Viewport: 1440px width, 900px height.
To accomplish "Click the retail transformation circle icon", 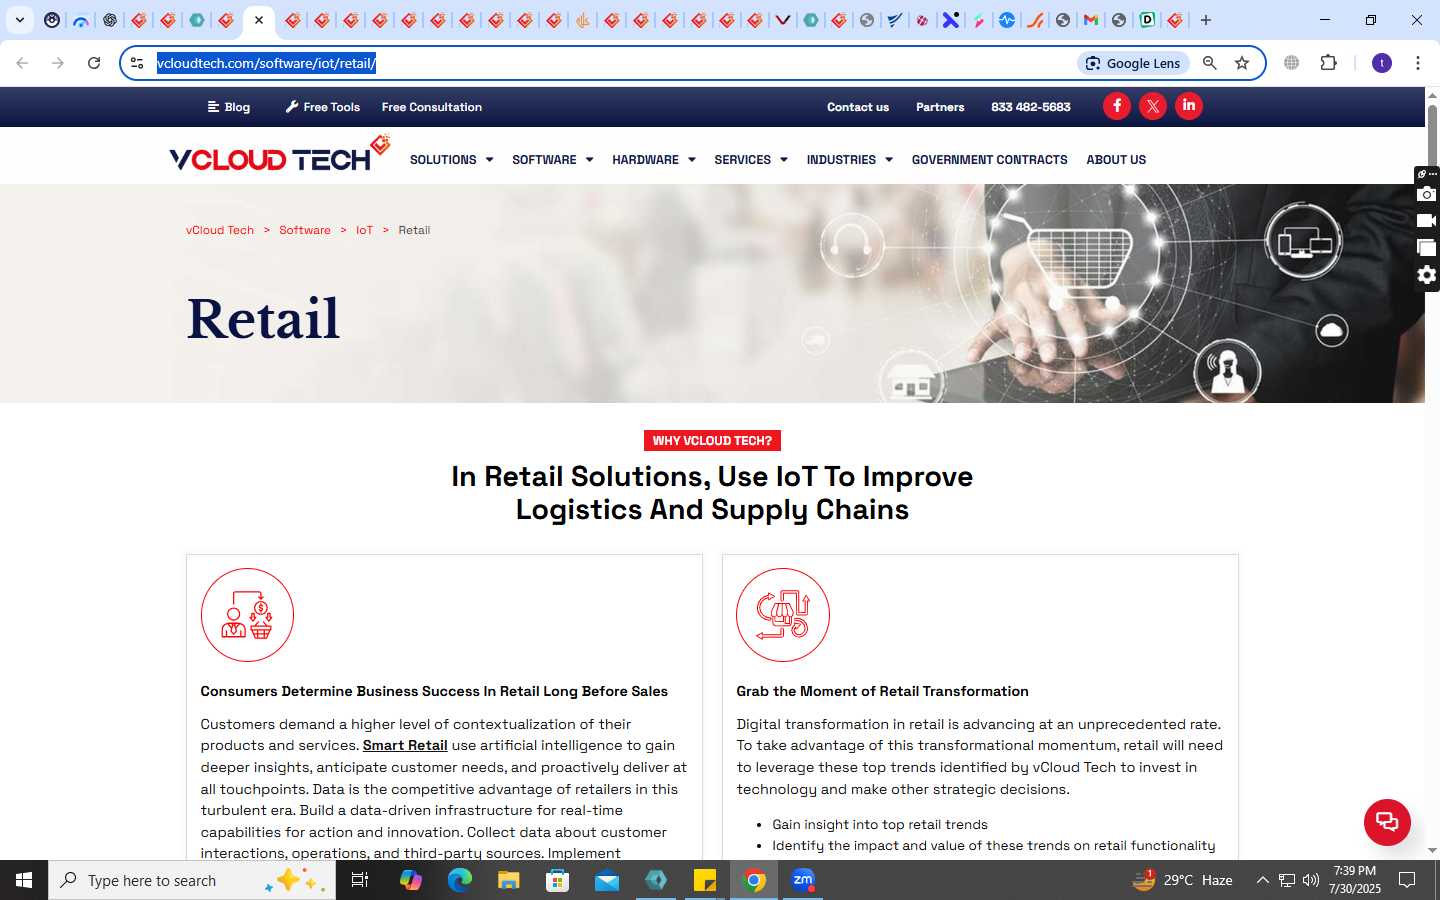I will 783,615.
